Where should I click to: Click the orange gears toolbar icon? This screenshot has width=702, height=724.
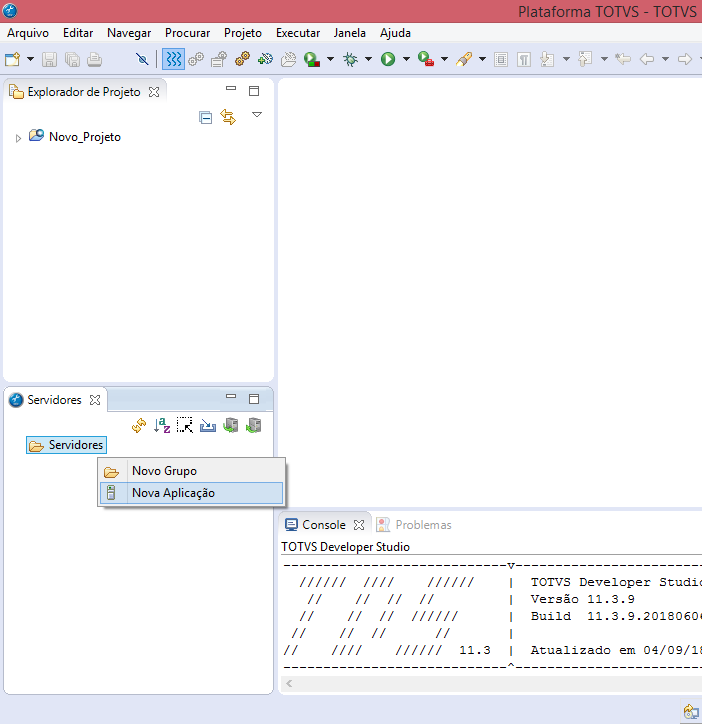(x=242, y=59)
